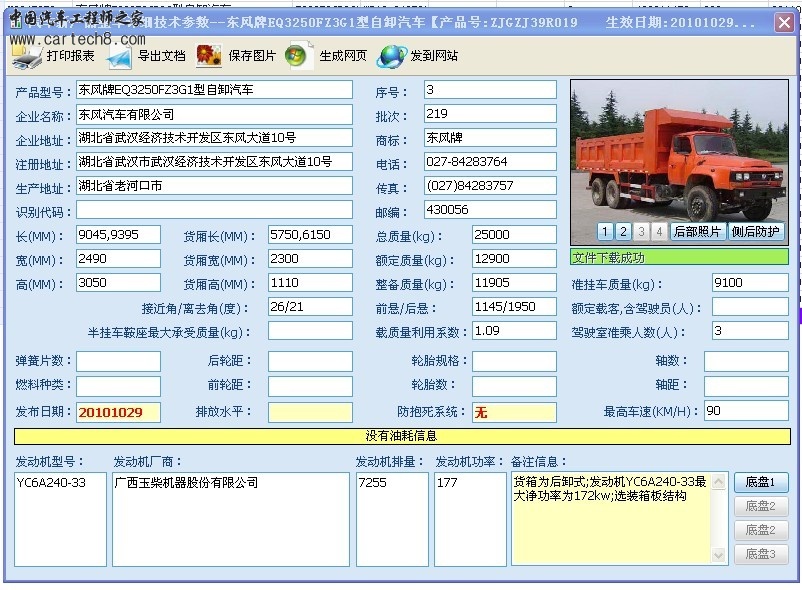This screenshot has width=802, height=590.
Task: Click the flower picture icon for 保存图片
Action: coord(209,56)
